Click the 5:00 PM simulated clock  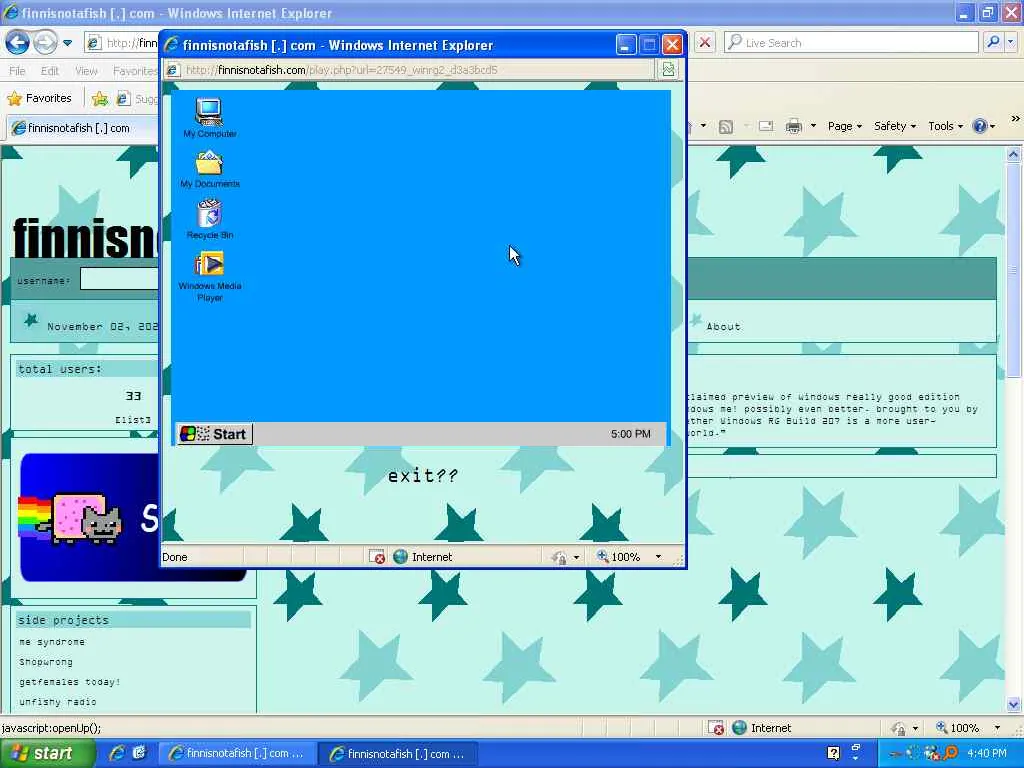pos(630,434)
